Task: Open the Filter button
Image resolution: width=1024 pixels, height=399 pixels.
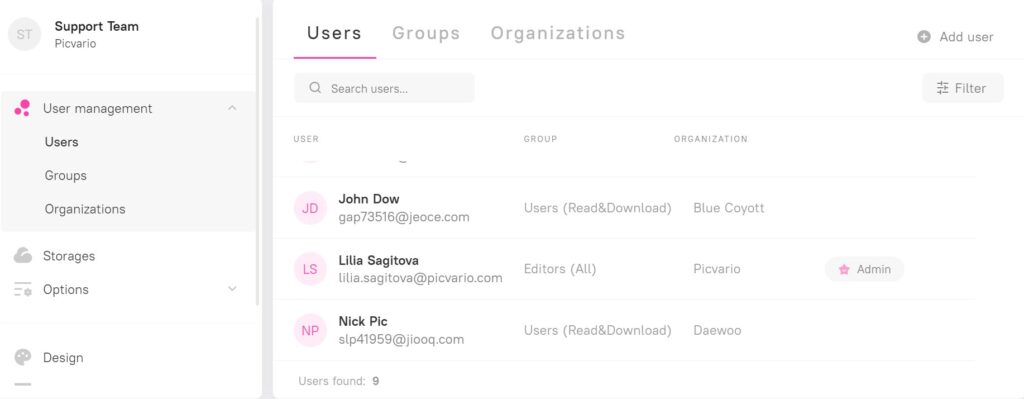Action: click(963, 88)
